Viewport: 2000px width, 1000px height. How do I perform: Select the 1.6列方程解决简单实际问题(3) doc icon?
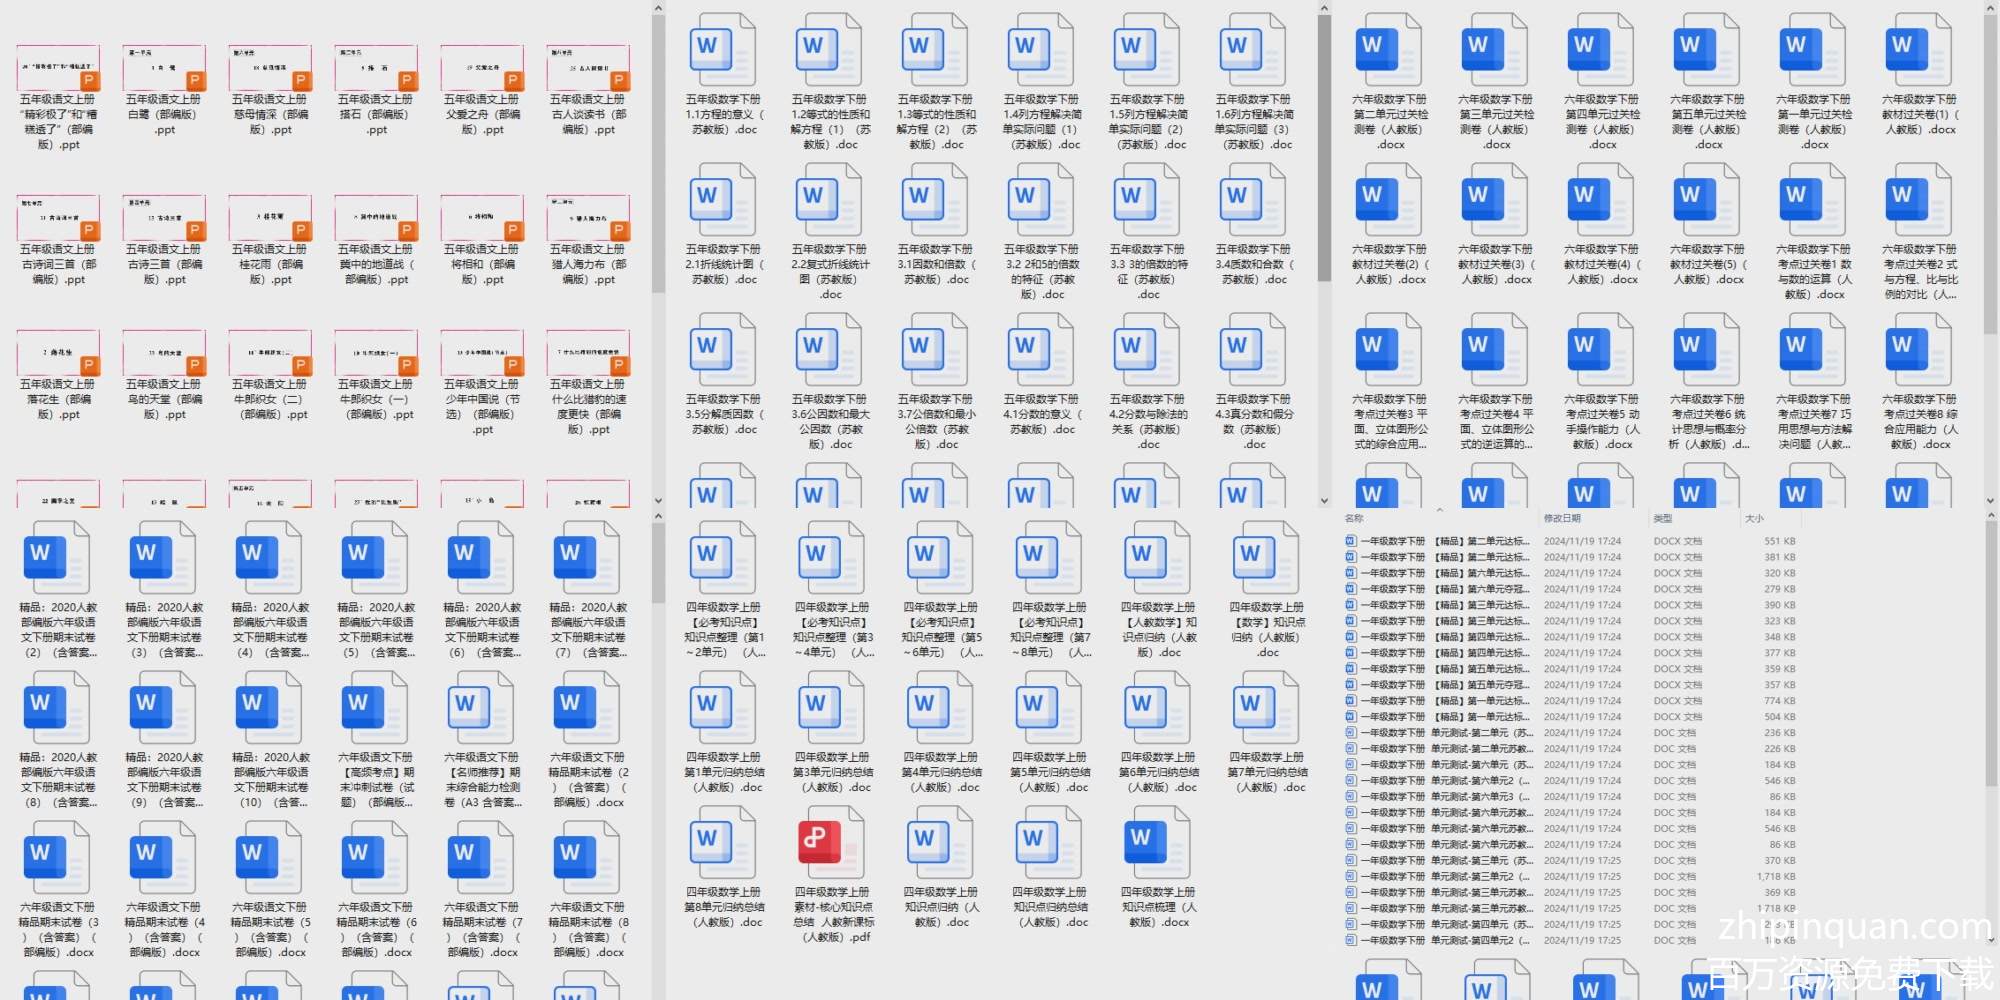(x=1252, y=50)
